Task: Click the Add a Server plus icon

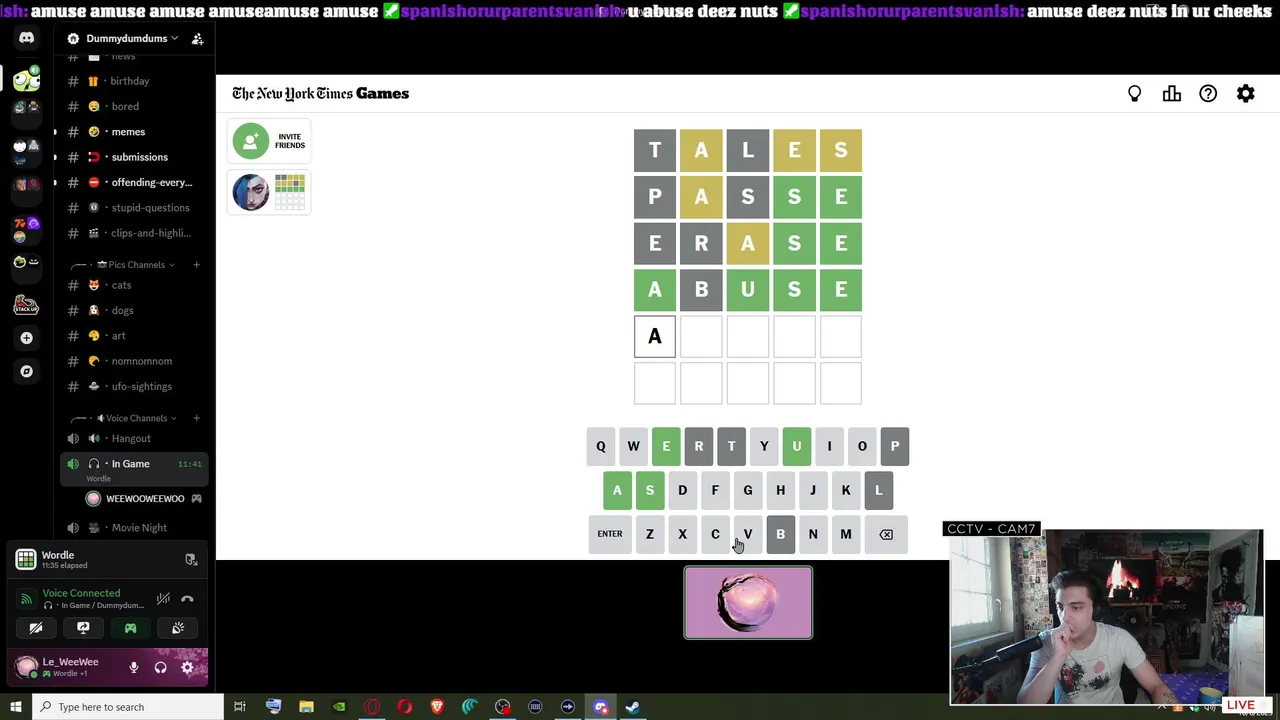Action: [x=27, y=338]
